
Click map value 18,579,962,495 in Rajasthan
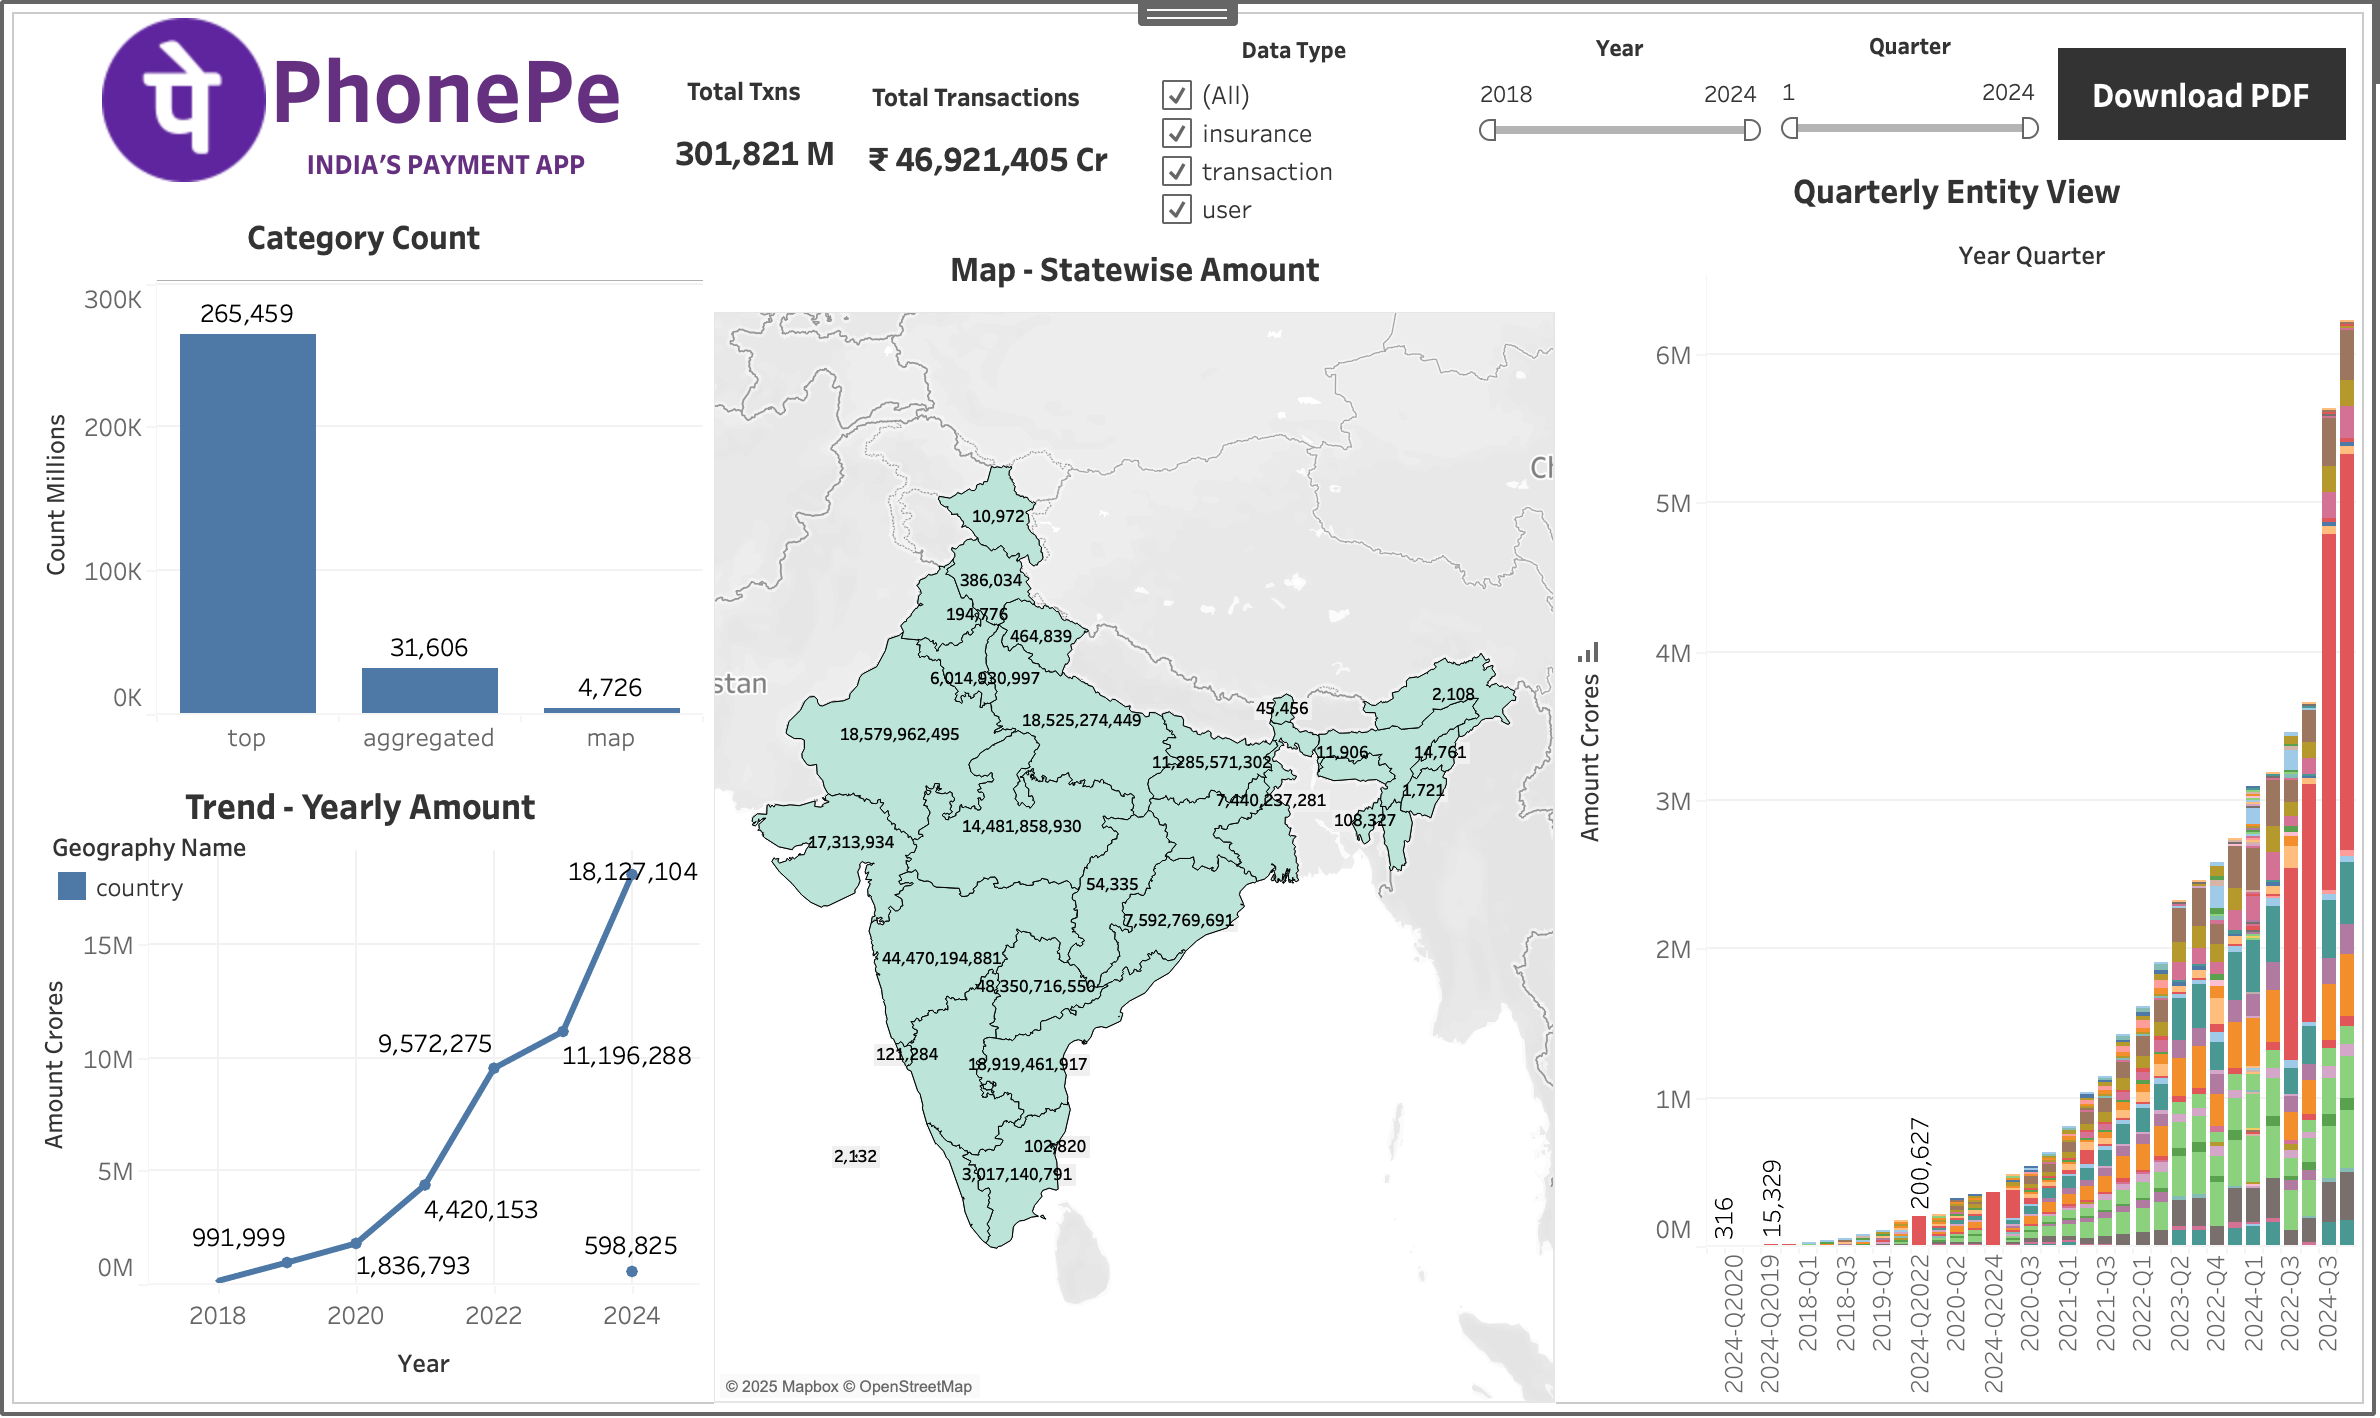[899, 734]
